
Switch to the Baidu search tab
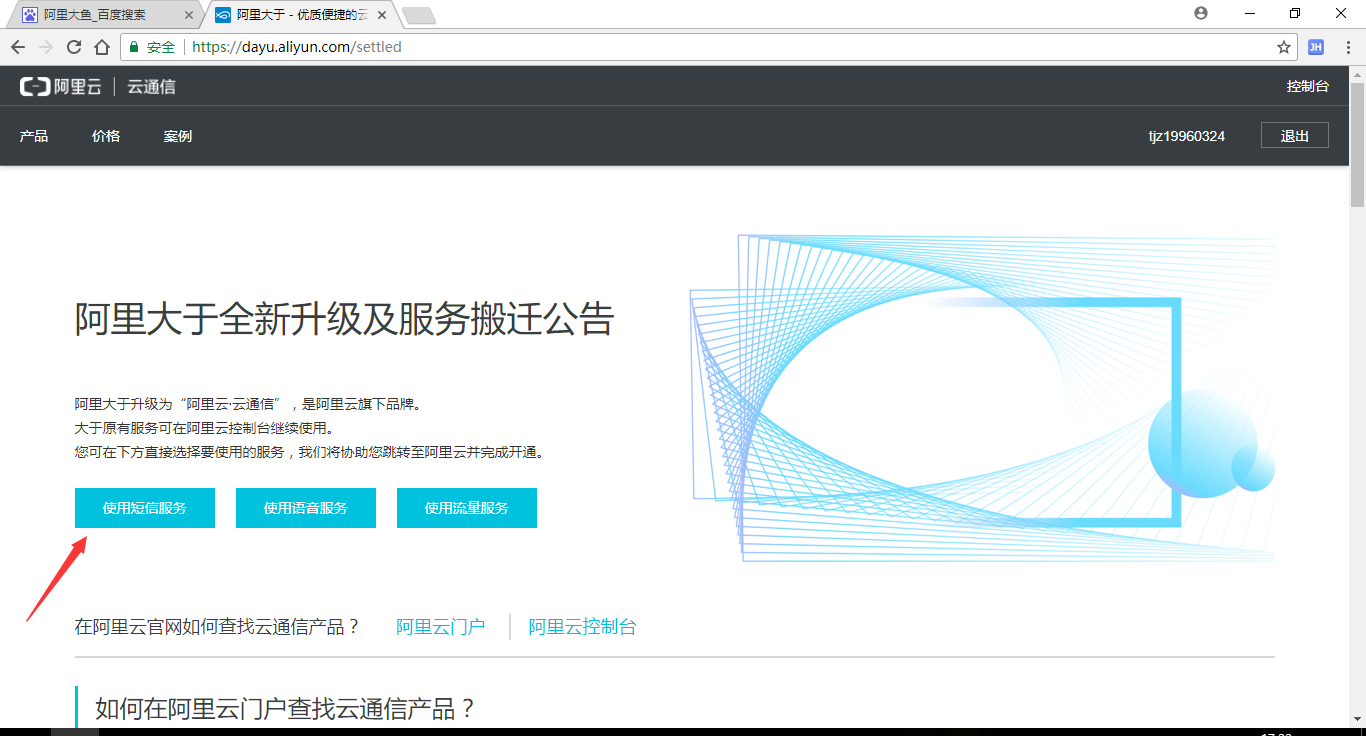95,15
